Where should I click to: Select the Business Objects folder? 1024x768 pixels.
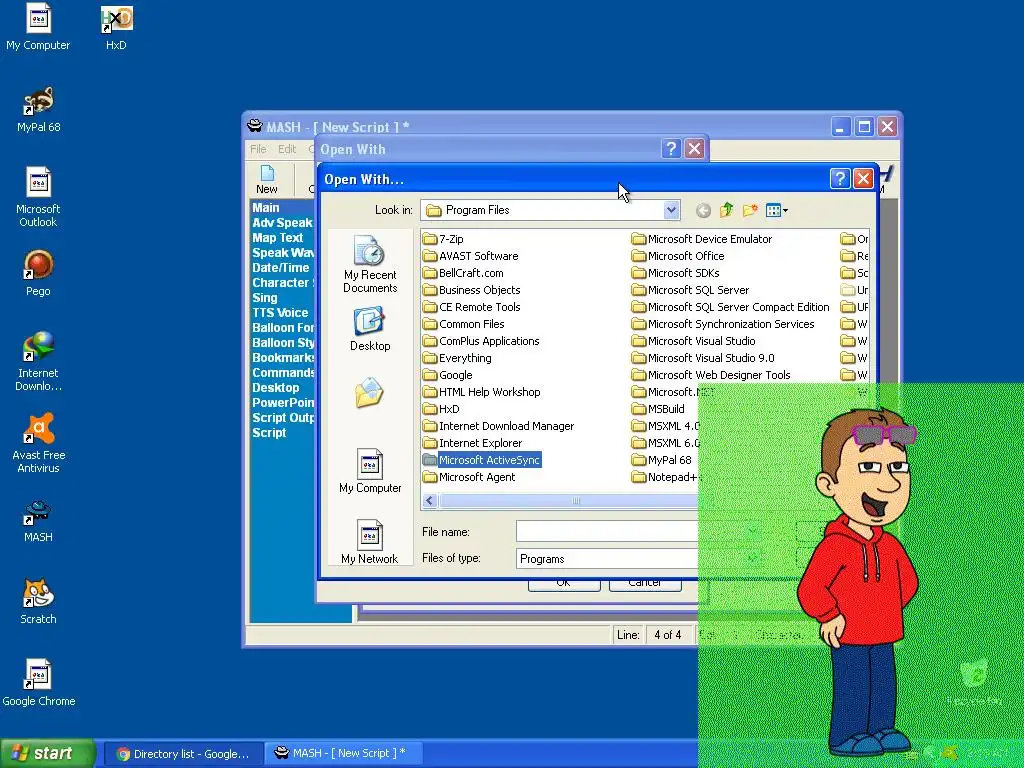(472, 290)
